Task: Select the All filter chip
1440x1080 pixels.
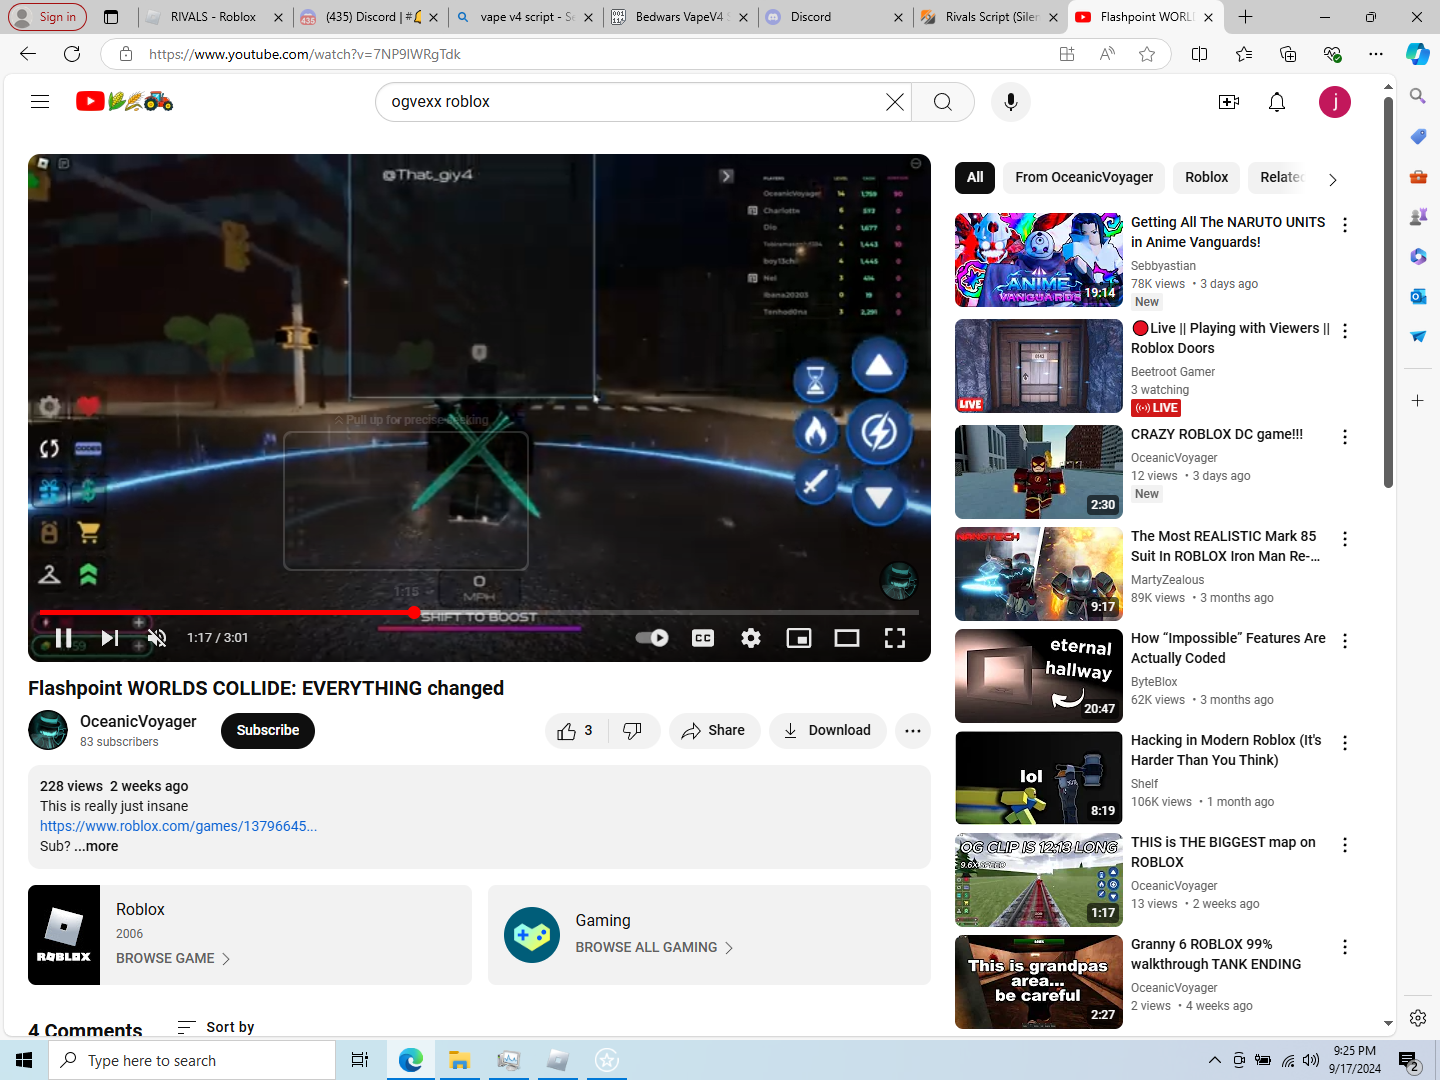Action: click(975, 178)
